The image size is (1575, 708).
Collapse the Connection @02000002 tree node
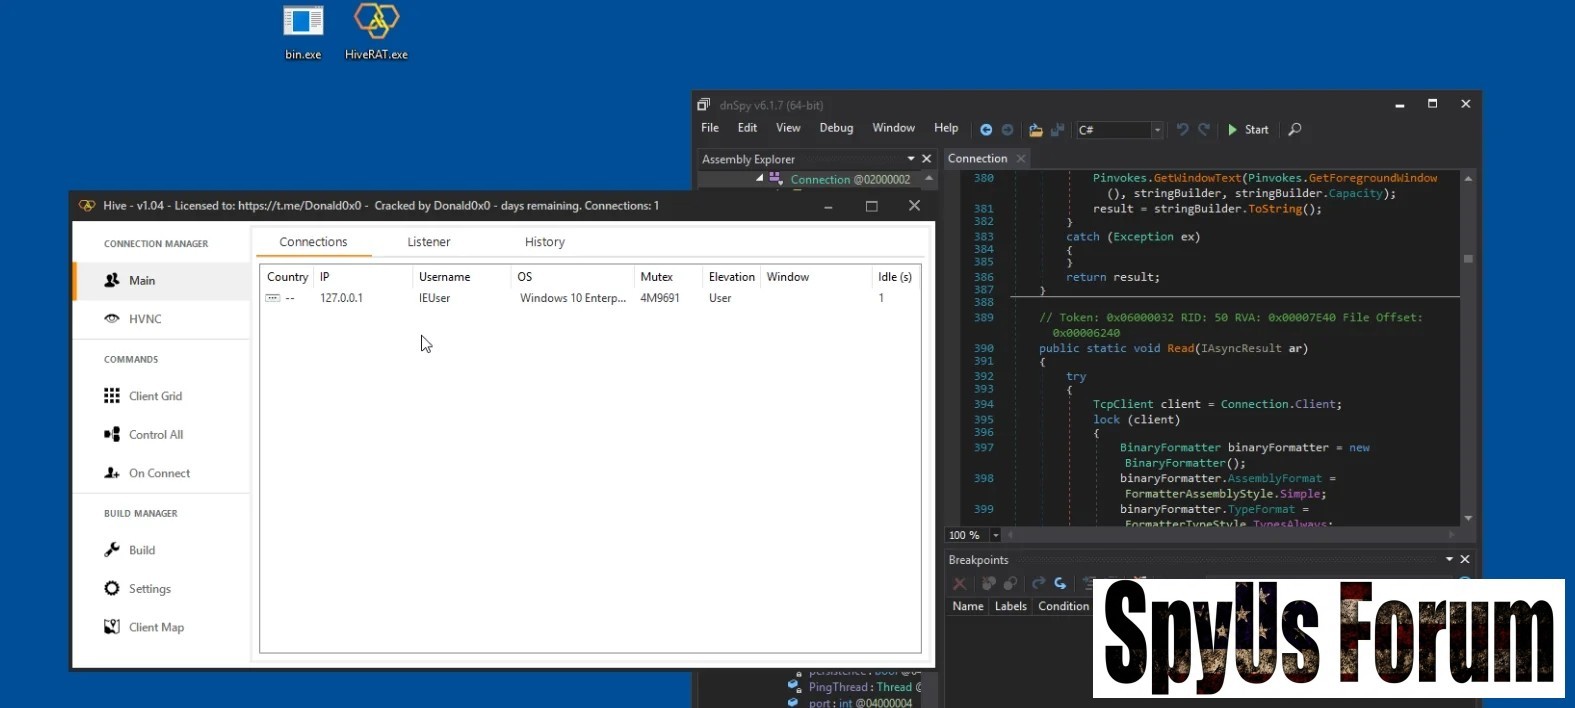click(760, 178)
